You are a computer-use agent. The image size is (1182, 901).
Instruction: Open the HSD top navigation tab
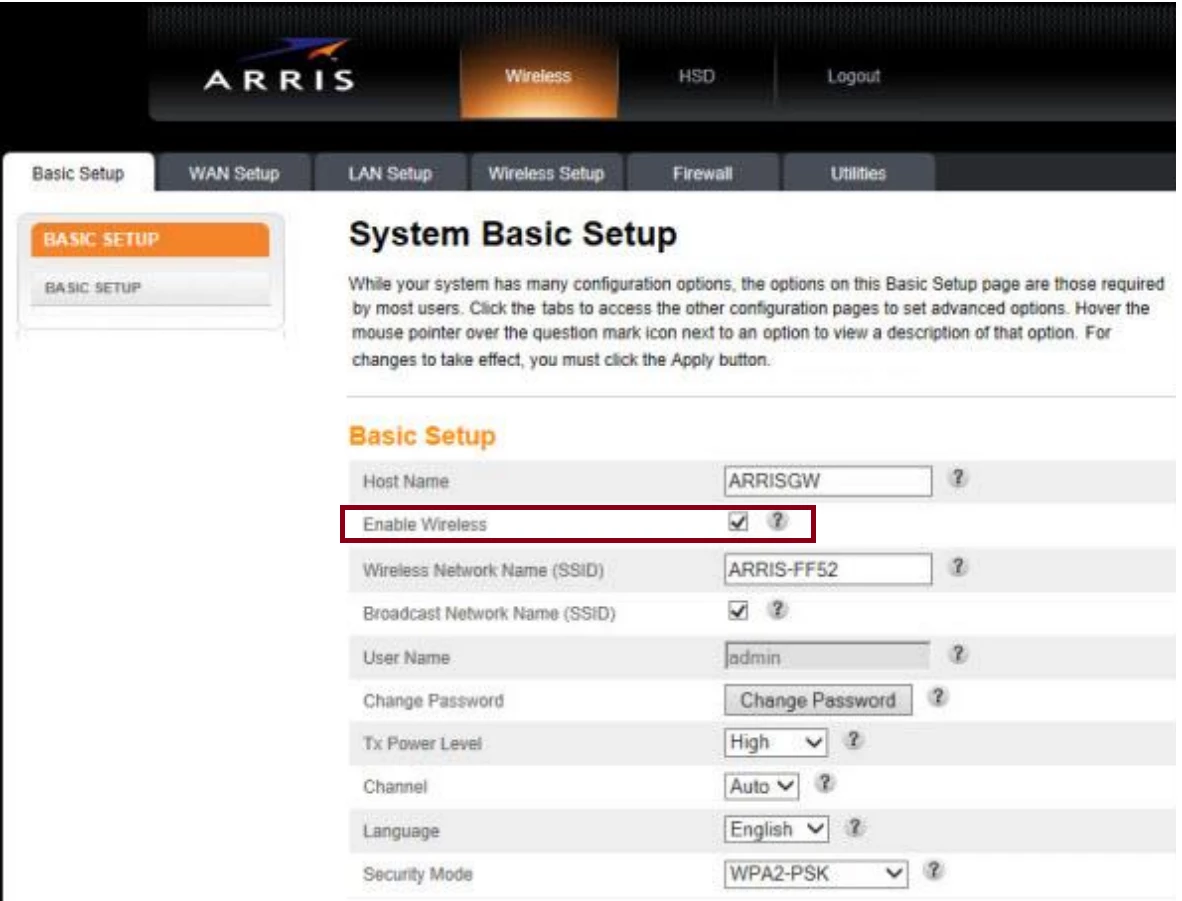[x=697, y=76]
